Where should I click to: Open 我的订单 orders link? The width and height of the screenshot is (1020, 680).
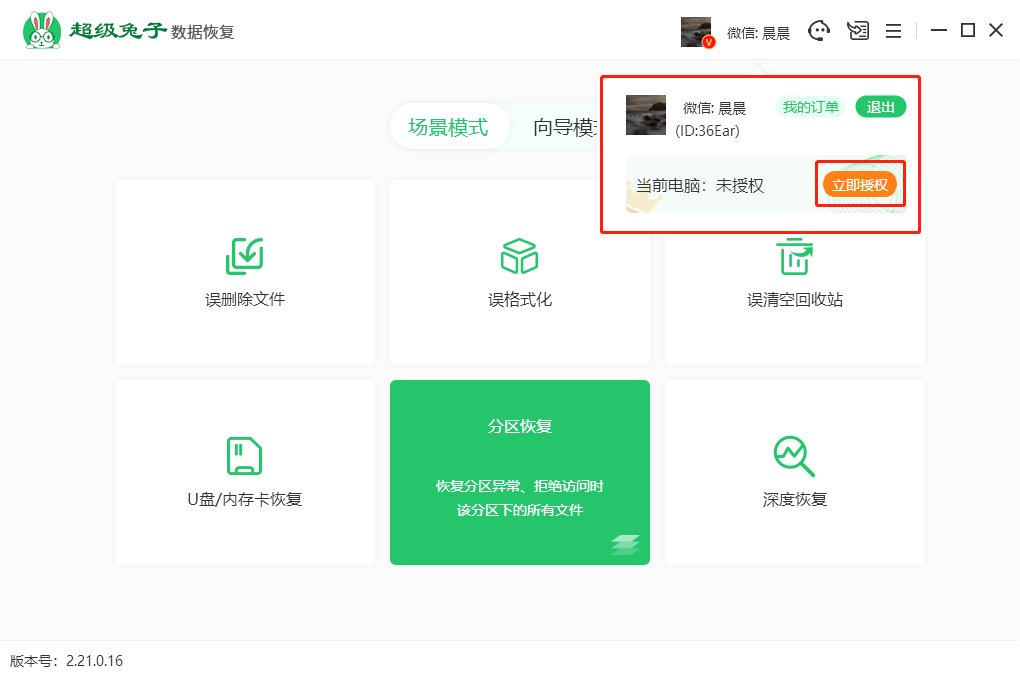coord(810,107)
